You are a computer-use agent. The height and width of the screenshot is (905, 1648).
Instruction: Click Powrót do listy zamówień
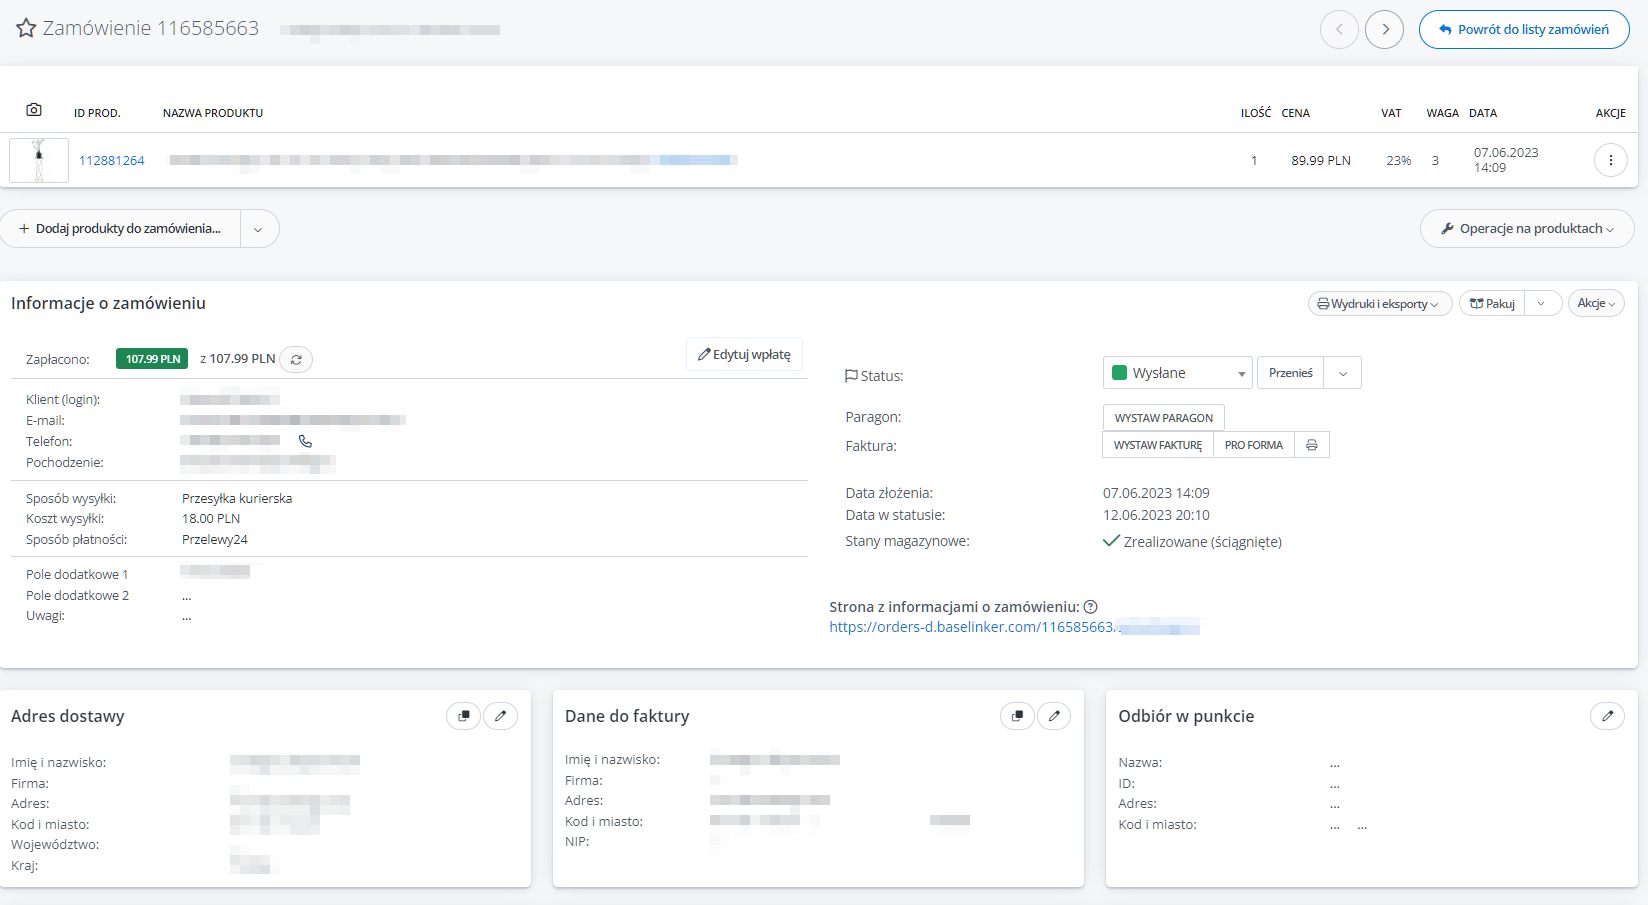1523,29
